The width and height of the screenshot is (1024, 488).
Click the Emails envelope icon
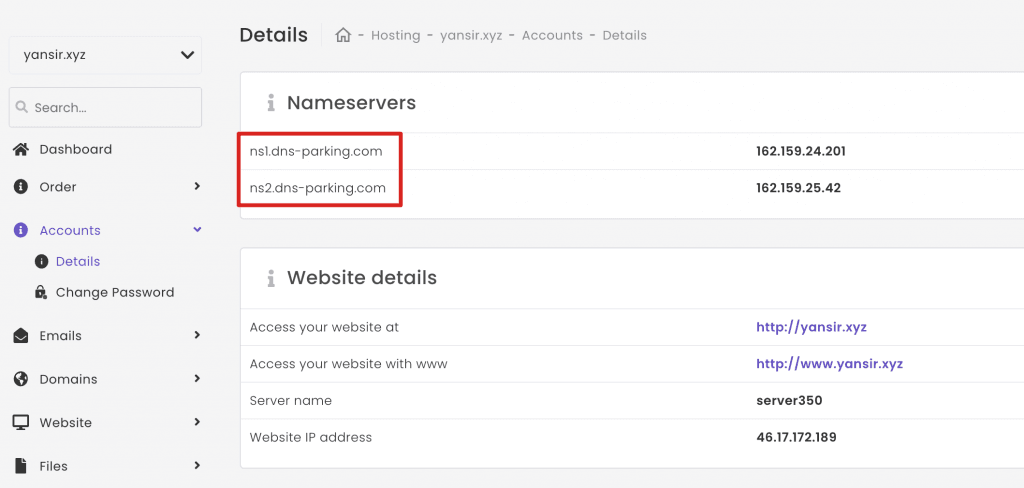click(x=21, y=336)
